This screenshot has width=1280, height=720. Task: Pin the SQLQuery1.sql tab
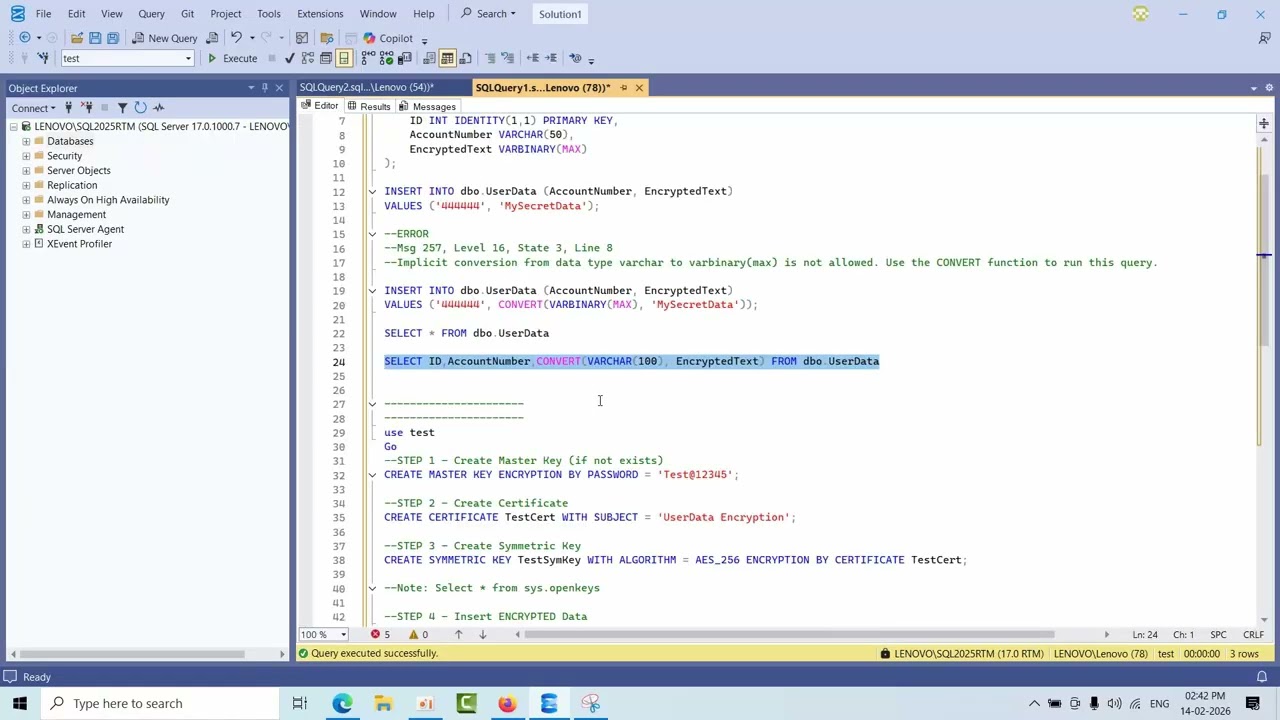(x=624, y=88)
